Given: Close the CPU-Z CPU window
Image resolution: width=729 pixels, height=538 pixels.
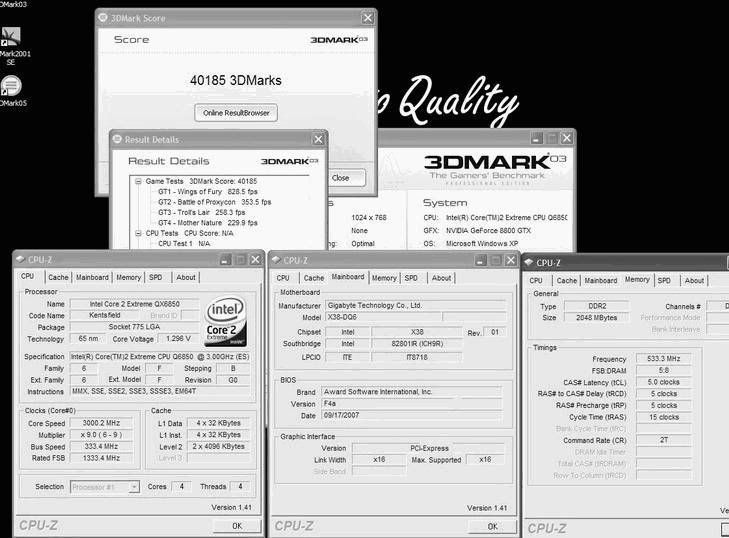Looking at the screenshot, I should pyautogui.click(x=255, y=259).
